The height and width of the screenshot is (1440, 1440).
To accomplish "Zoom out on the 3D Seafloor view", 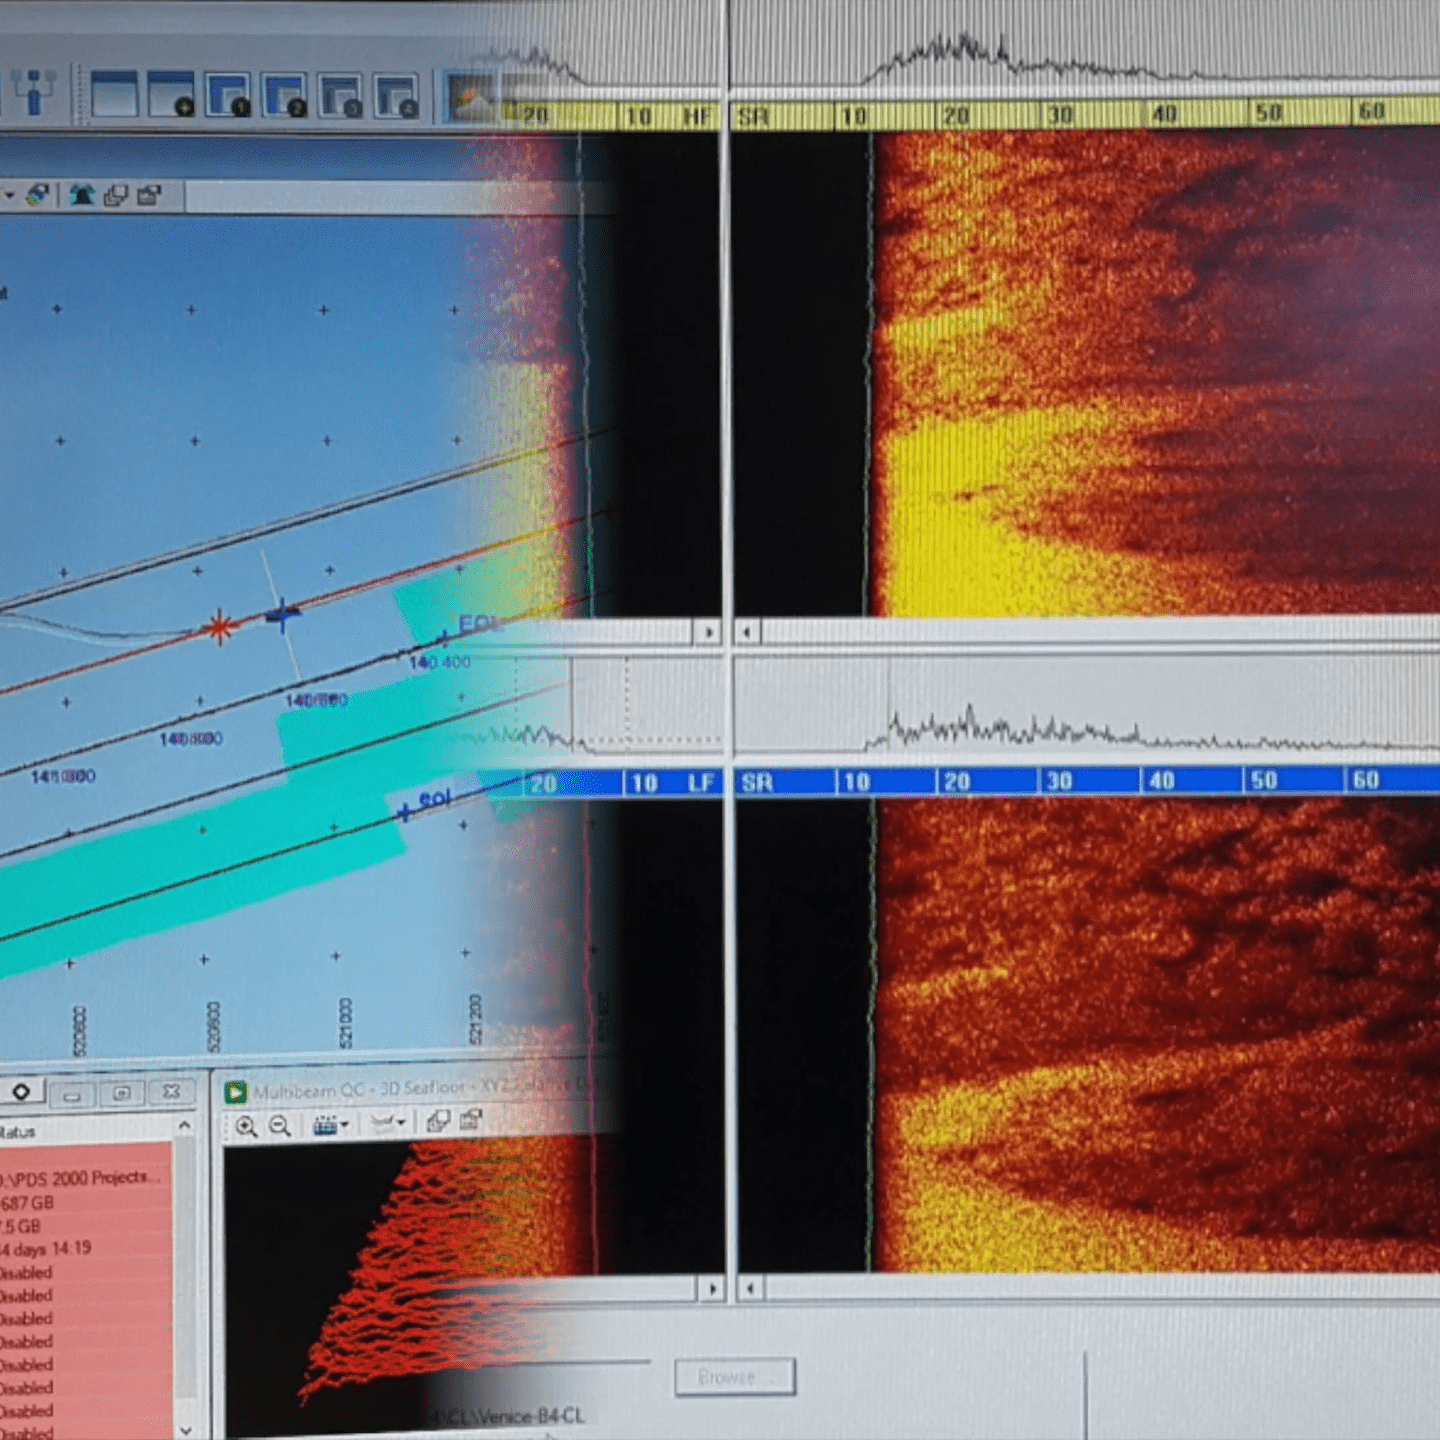I will (x=280, y=1126).
